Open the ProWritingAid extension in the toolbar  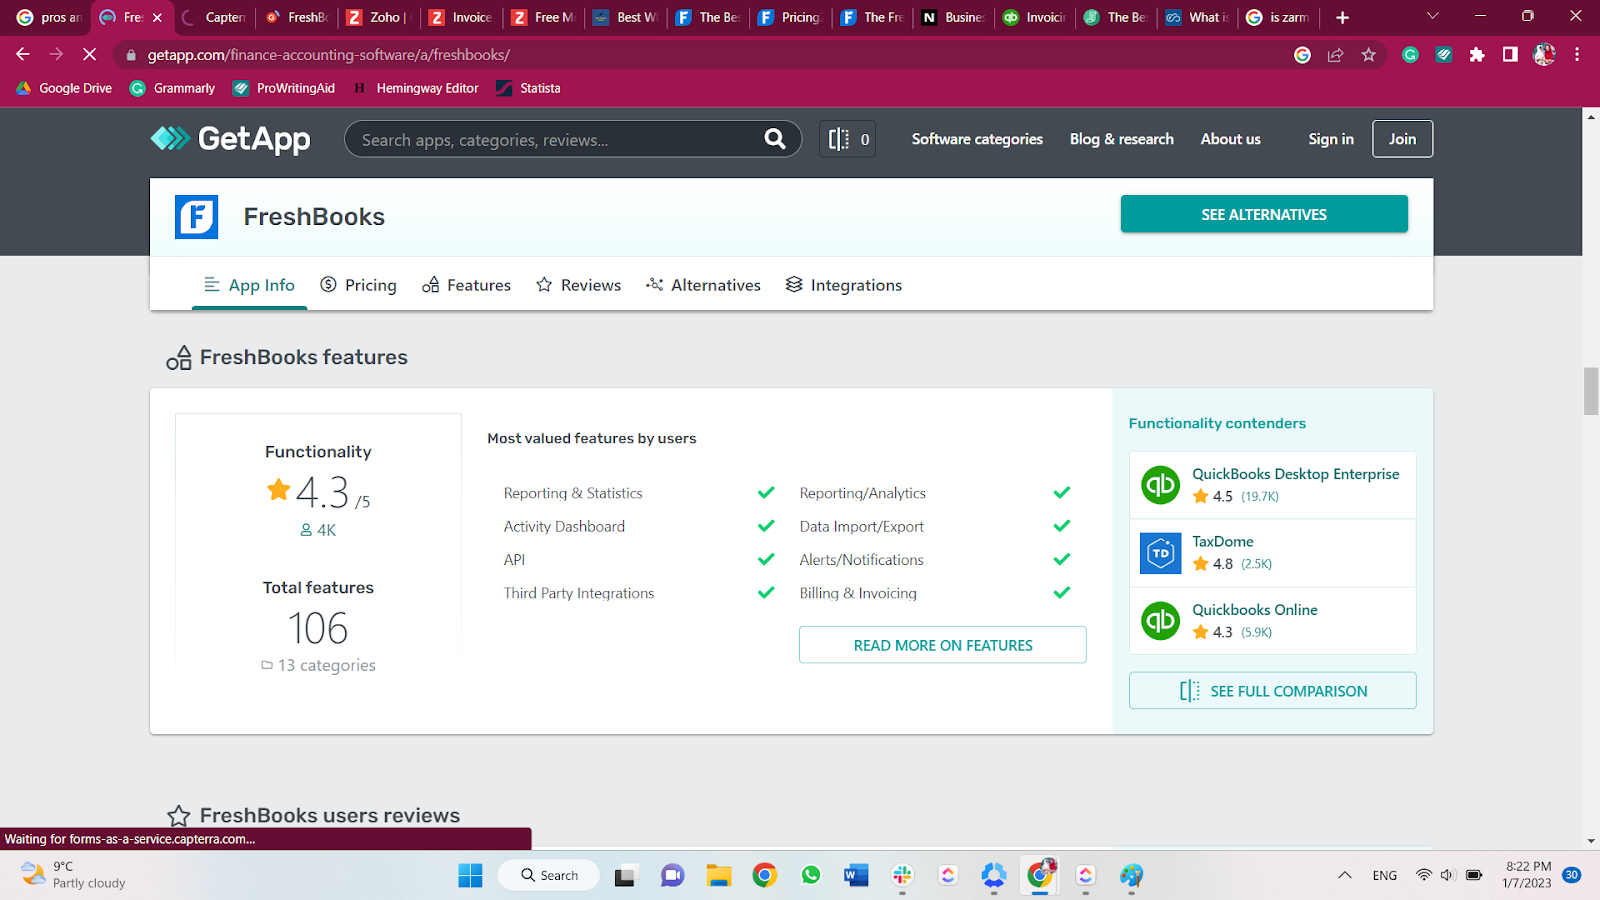coord(1443,55)
